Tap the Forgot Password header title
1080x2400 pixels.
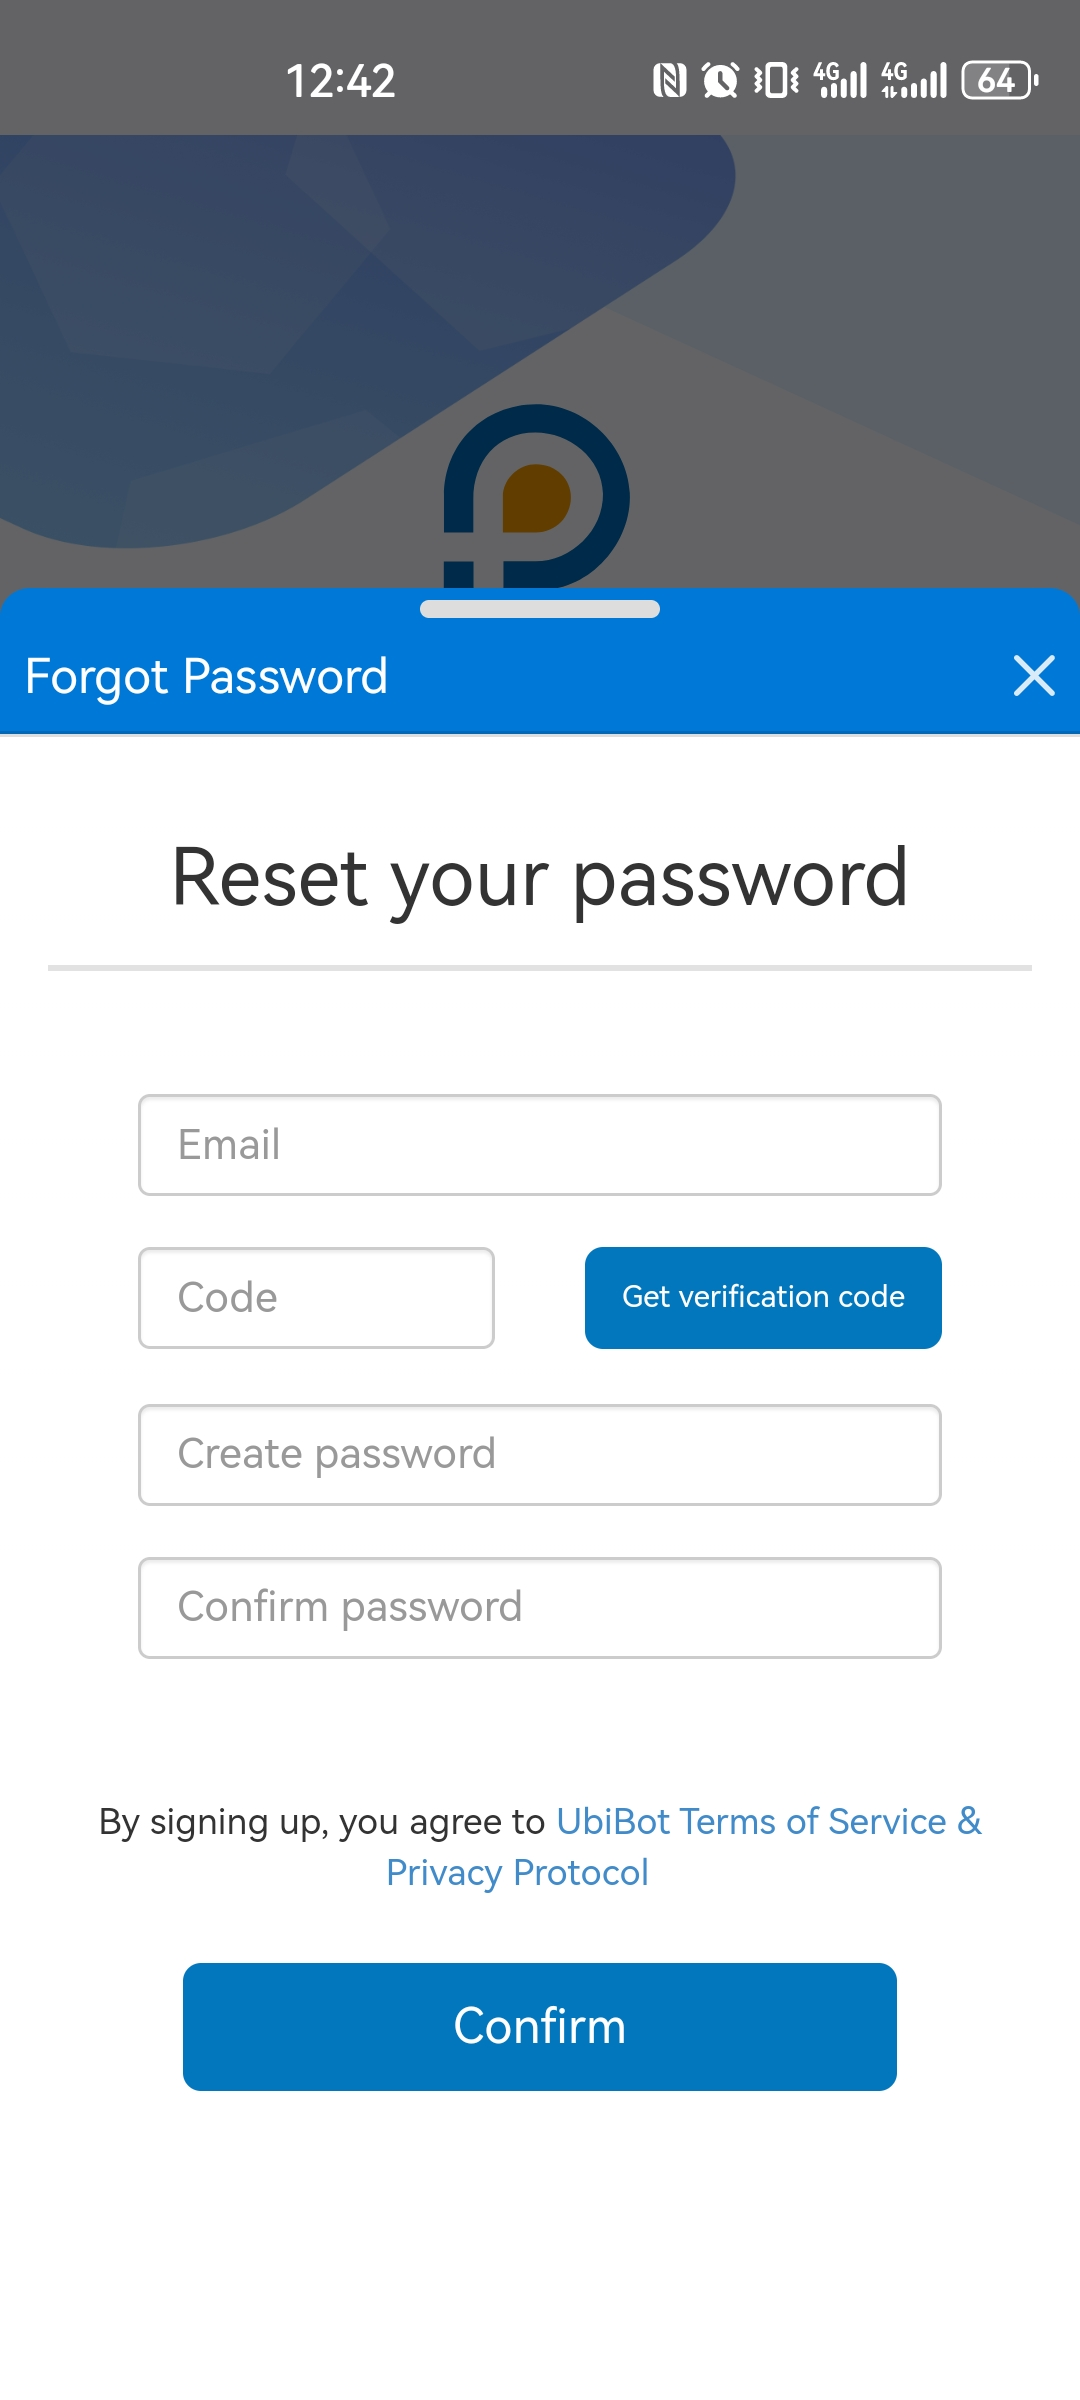[206, 677]
